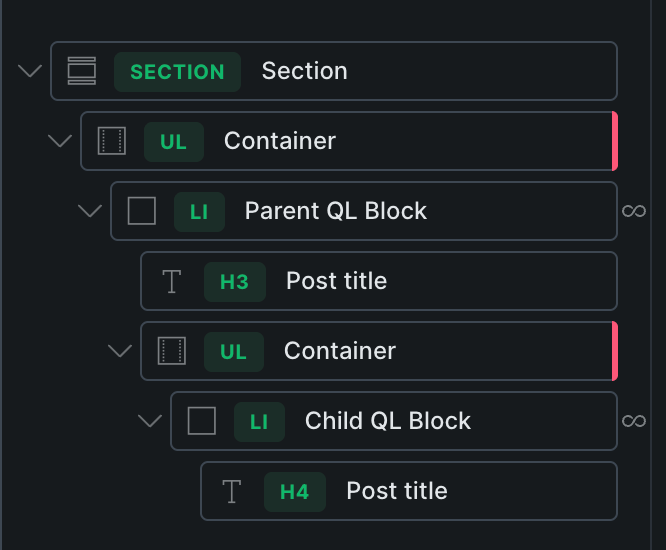Click the nested Container element icon
Viewport: 666px width, 550px height.
click(x=172, y=351)
